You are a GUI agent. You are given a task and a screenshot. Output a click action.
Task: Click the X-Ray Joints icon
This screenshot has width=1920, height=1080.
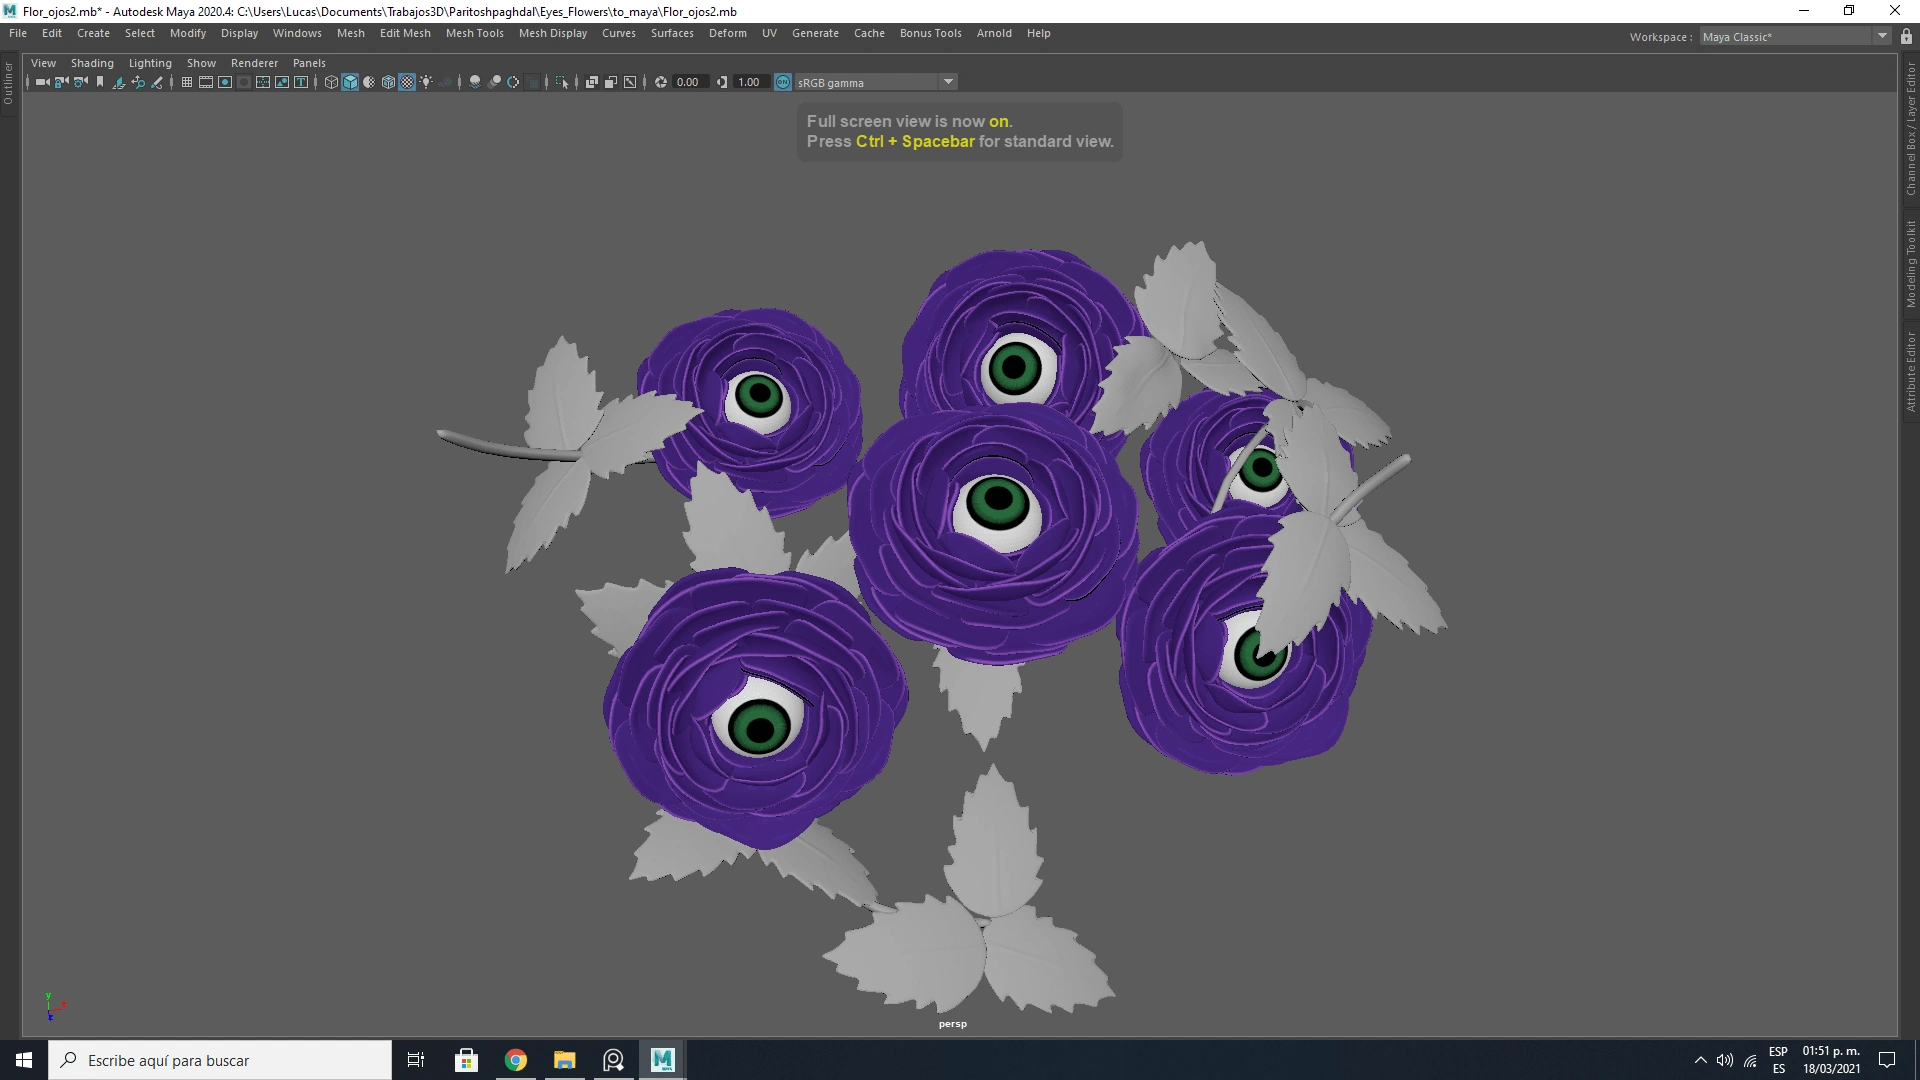(630, 82)
